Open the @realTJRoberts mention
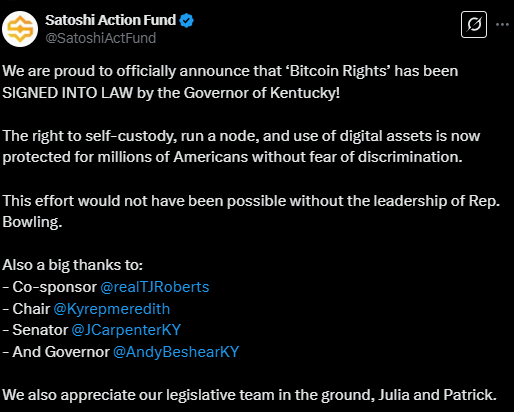Viewport: 514px width, 412px height. pyautogui.click(x=155, y=287)
